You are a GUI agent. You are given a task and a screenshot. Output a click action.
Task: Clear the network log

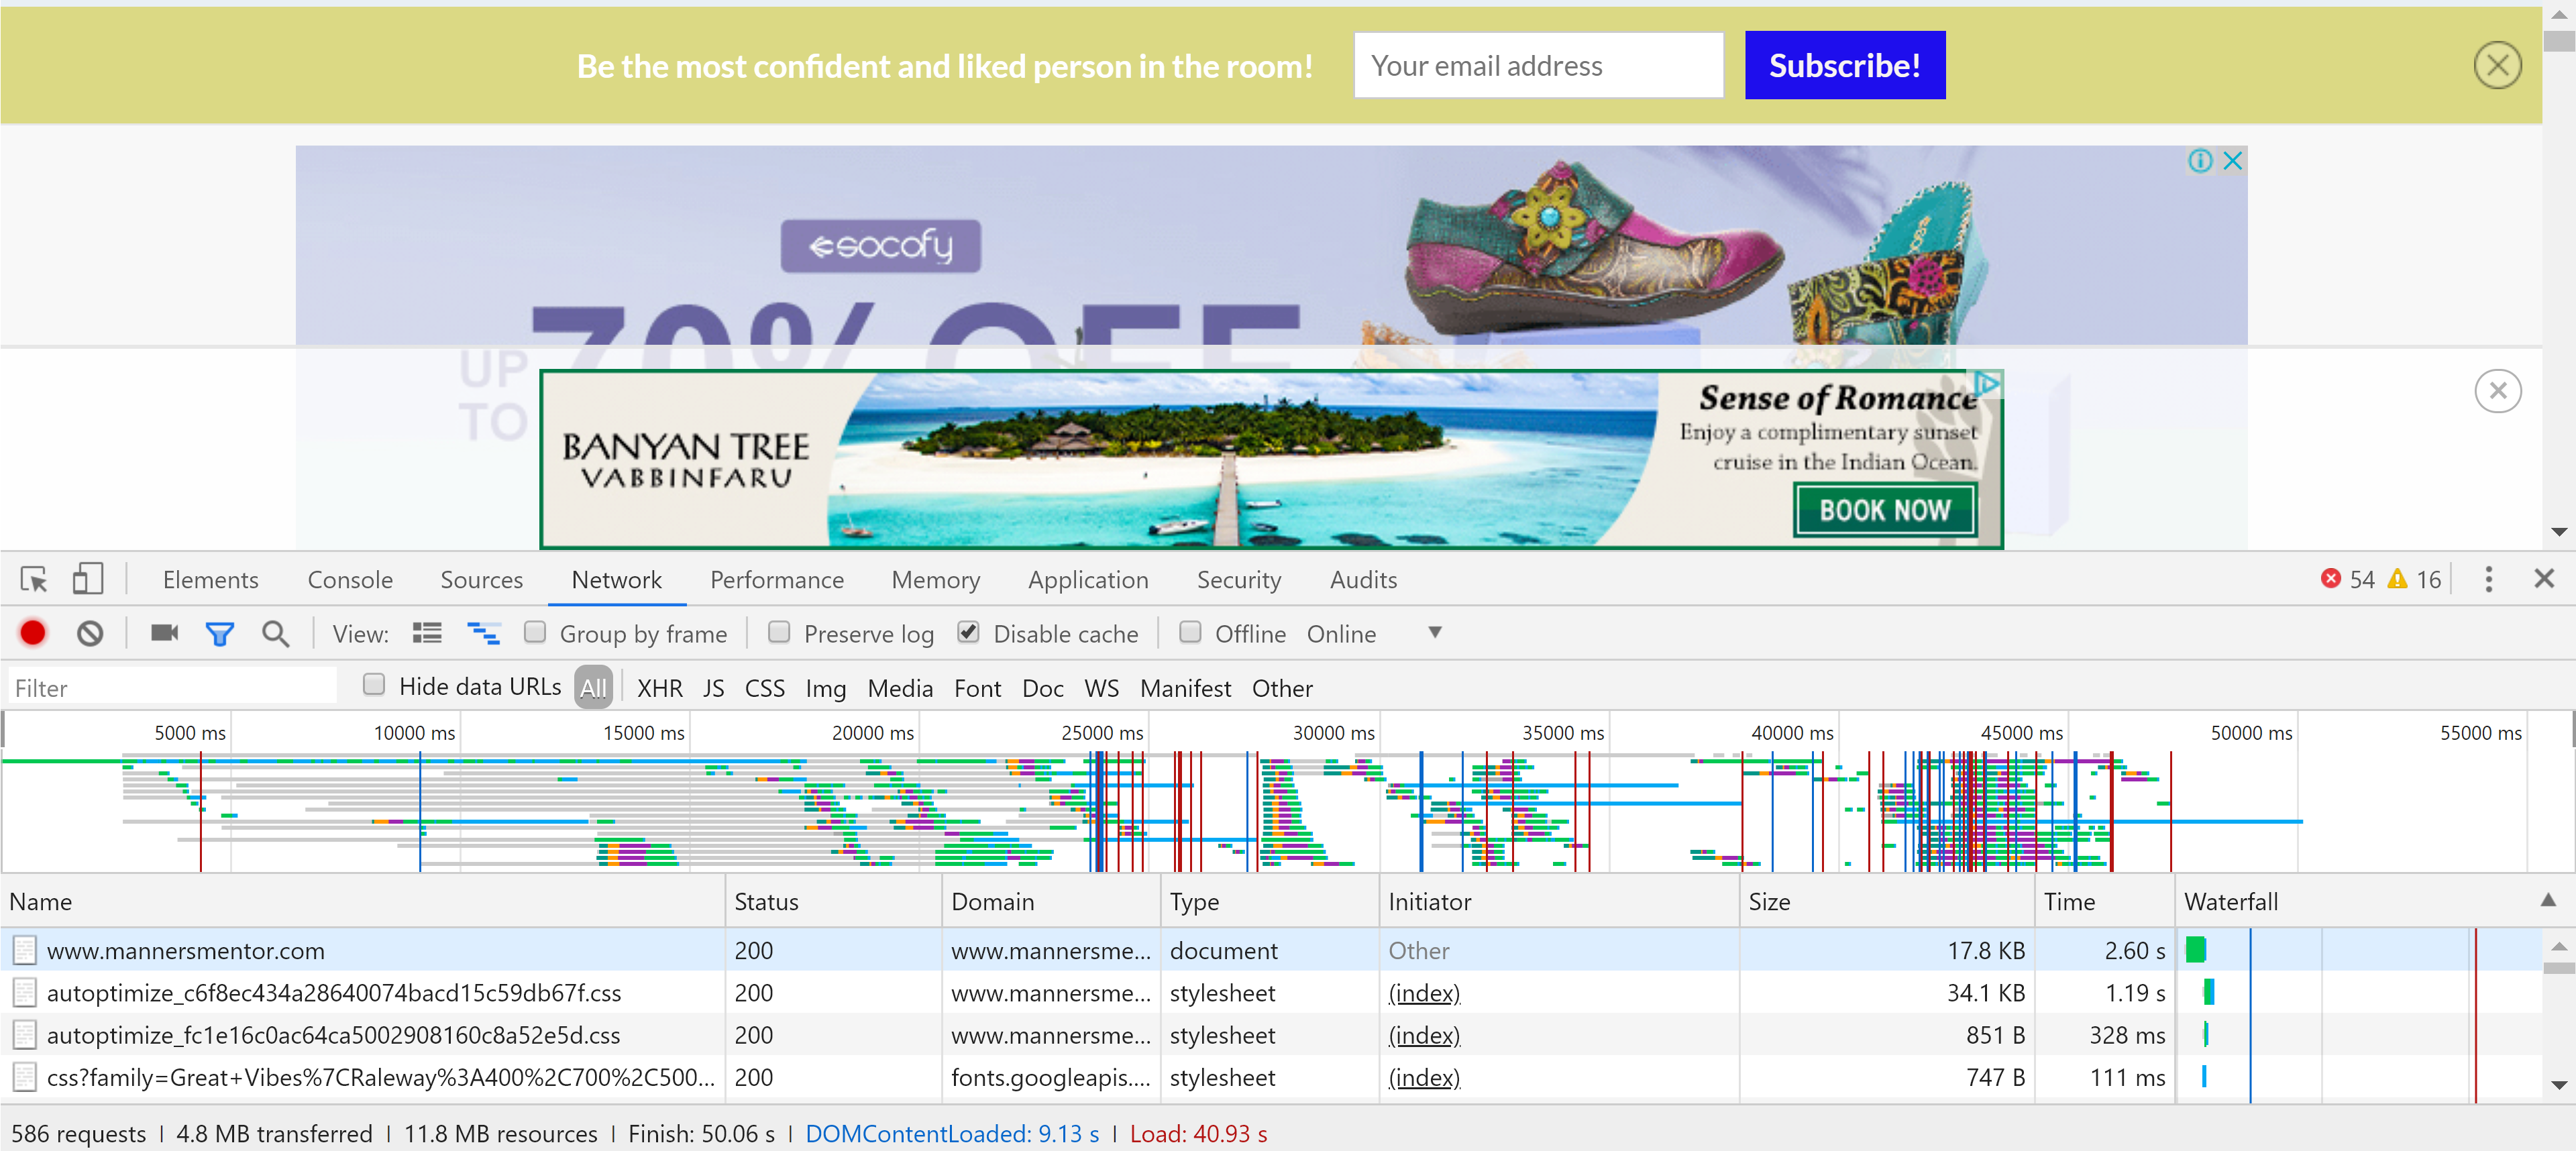pyautogui.click(x=90, y=633)
